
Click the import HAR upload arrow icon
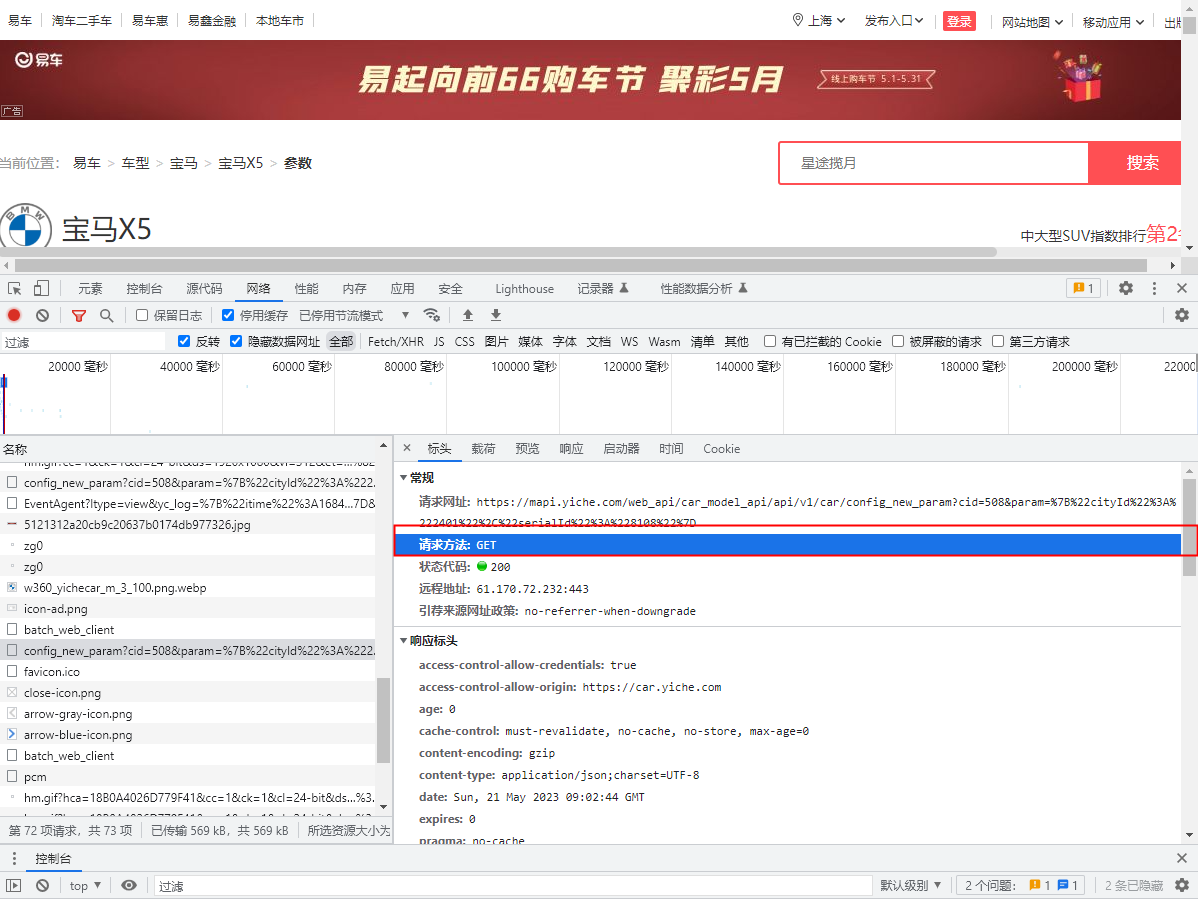468,315
